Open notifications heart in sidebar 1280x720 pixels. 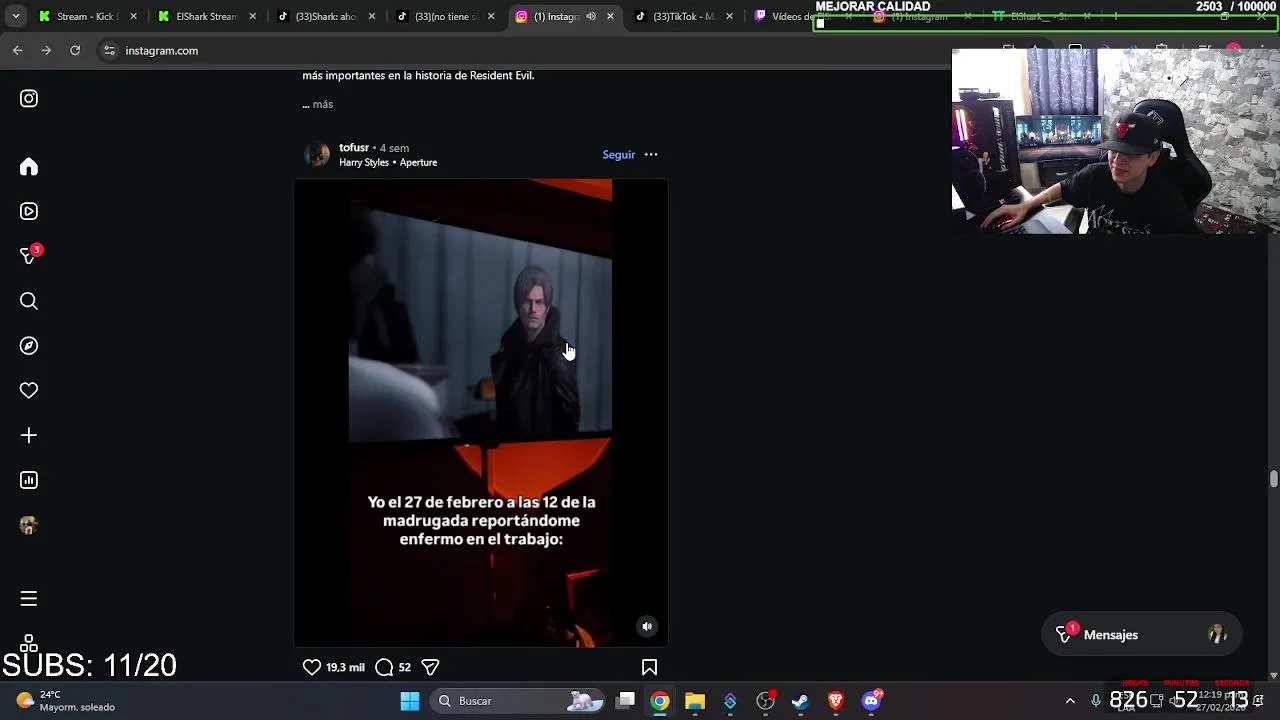[x=29, y=391]
